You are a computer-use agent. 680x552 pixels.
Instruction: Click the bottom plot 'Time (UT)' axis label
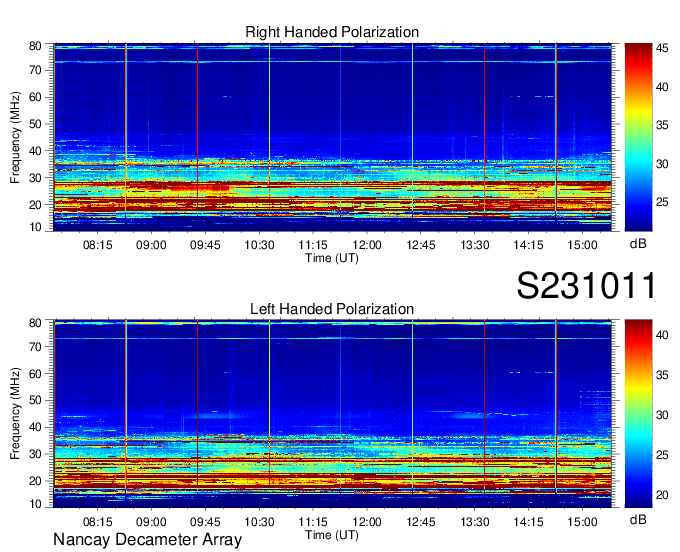click(x=332, y=535)
